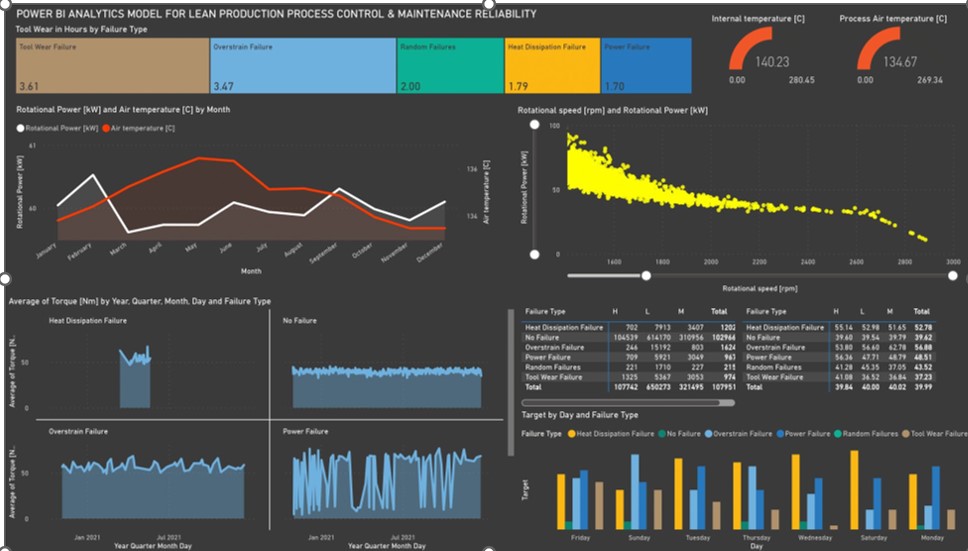Click the yellow Heat Dissipation Failure tile

[x=552, y=66]
